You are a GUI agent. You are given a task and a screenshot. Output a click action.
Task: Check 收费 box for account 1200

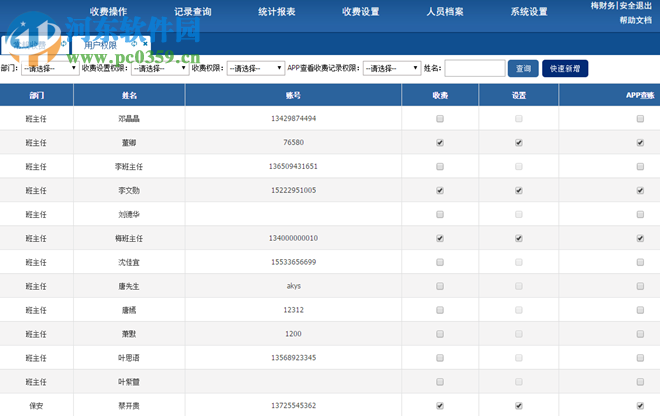(440, 334)
